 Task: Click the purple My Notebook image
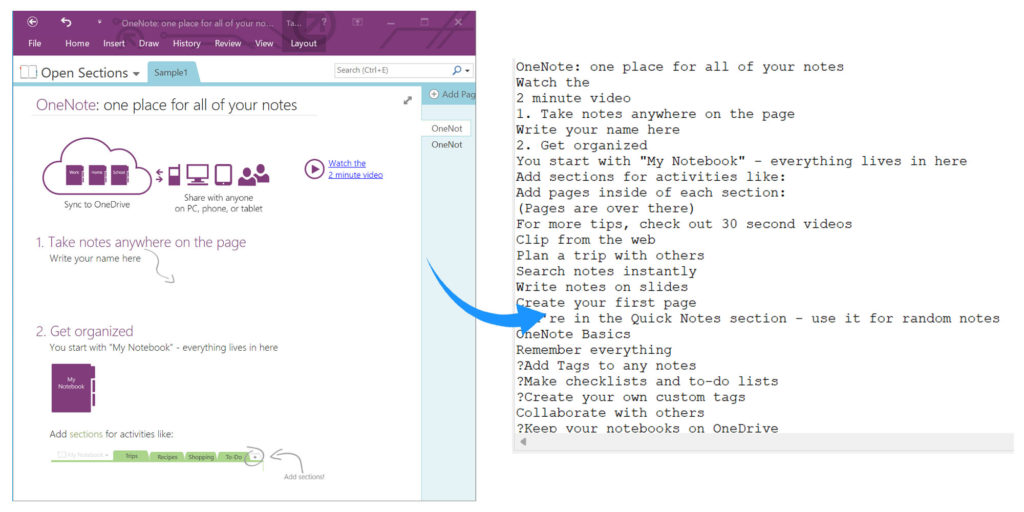point(73,388)
